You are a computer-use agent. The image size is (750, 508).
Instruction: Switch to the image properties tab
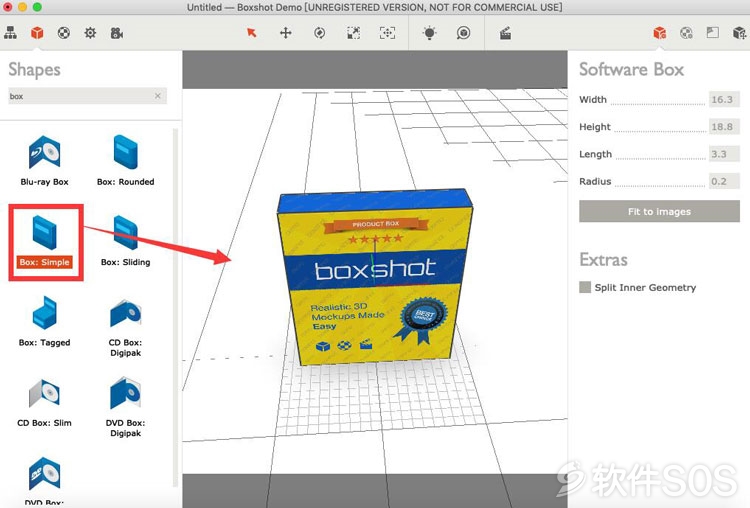coord(713,33)
